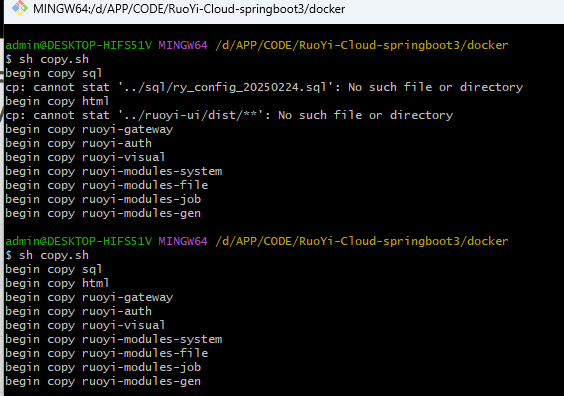The image size is (564, 396).
Task: Click 'begin copy ruoyi-modules-system' in second run output
Action: tap(114, 340)
